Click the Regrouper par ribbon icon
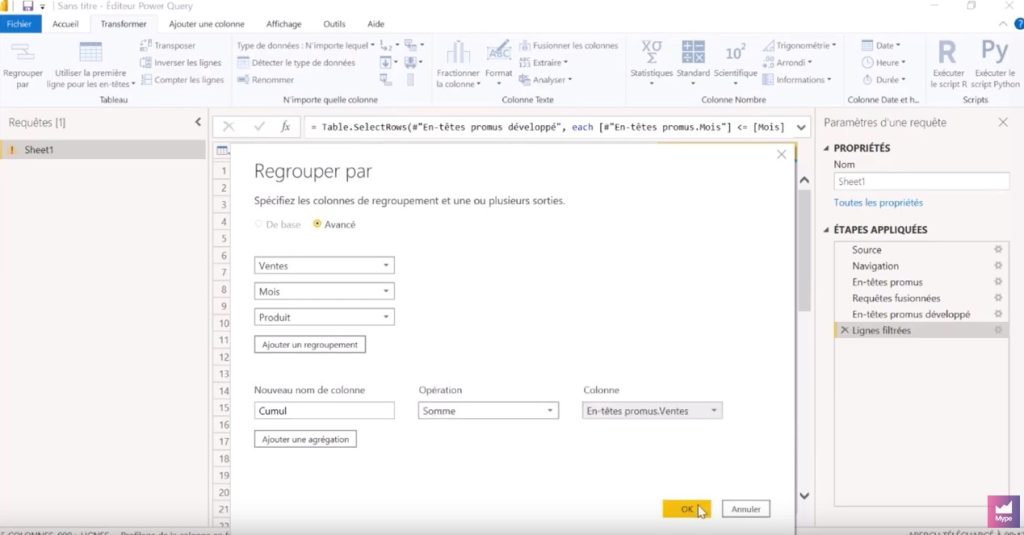 tap(22, 53)
